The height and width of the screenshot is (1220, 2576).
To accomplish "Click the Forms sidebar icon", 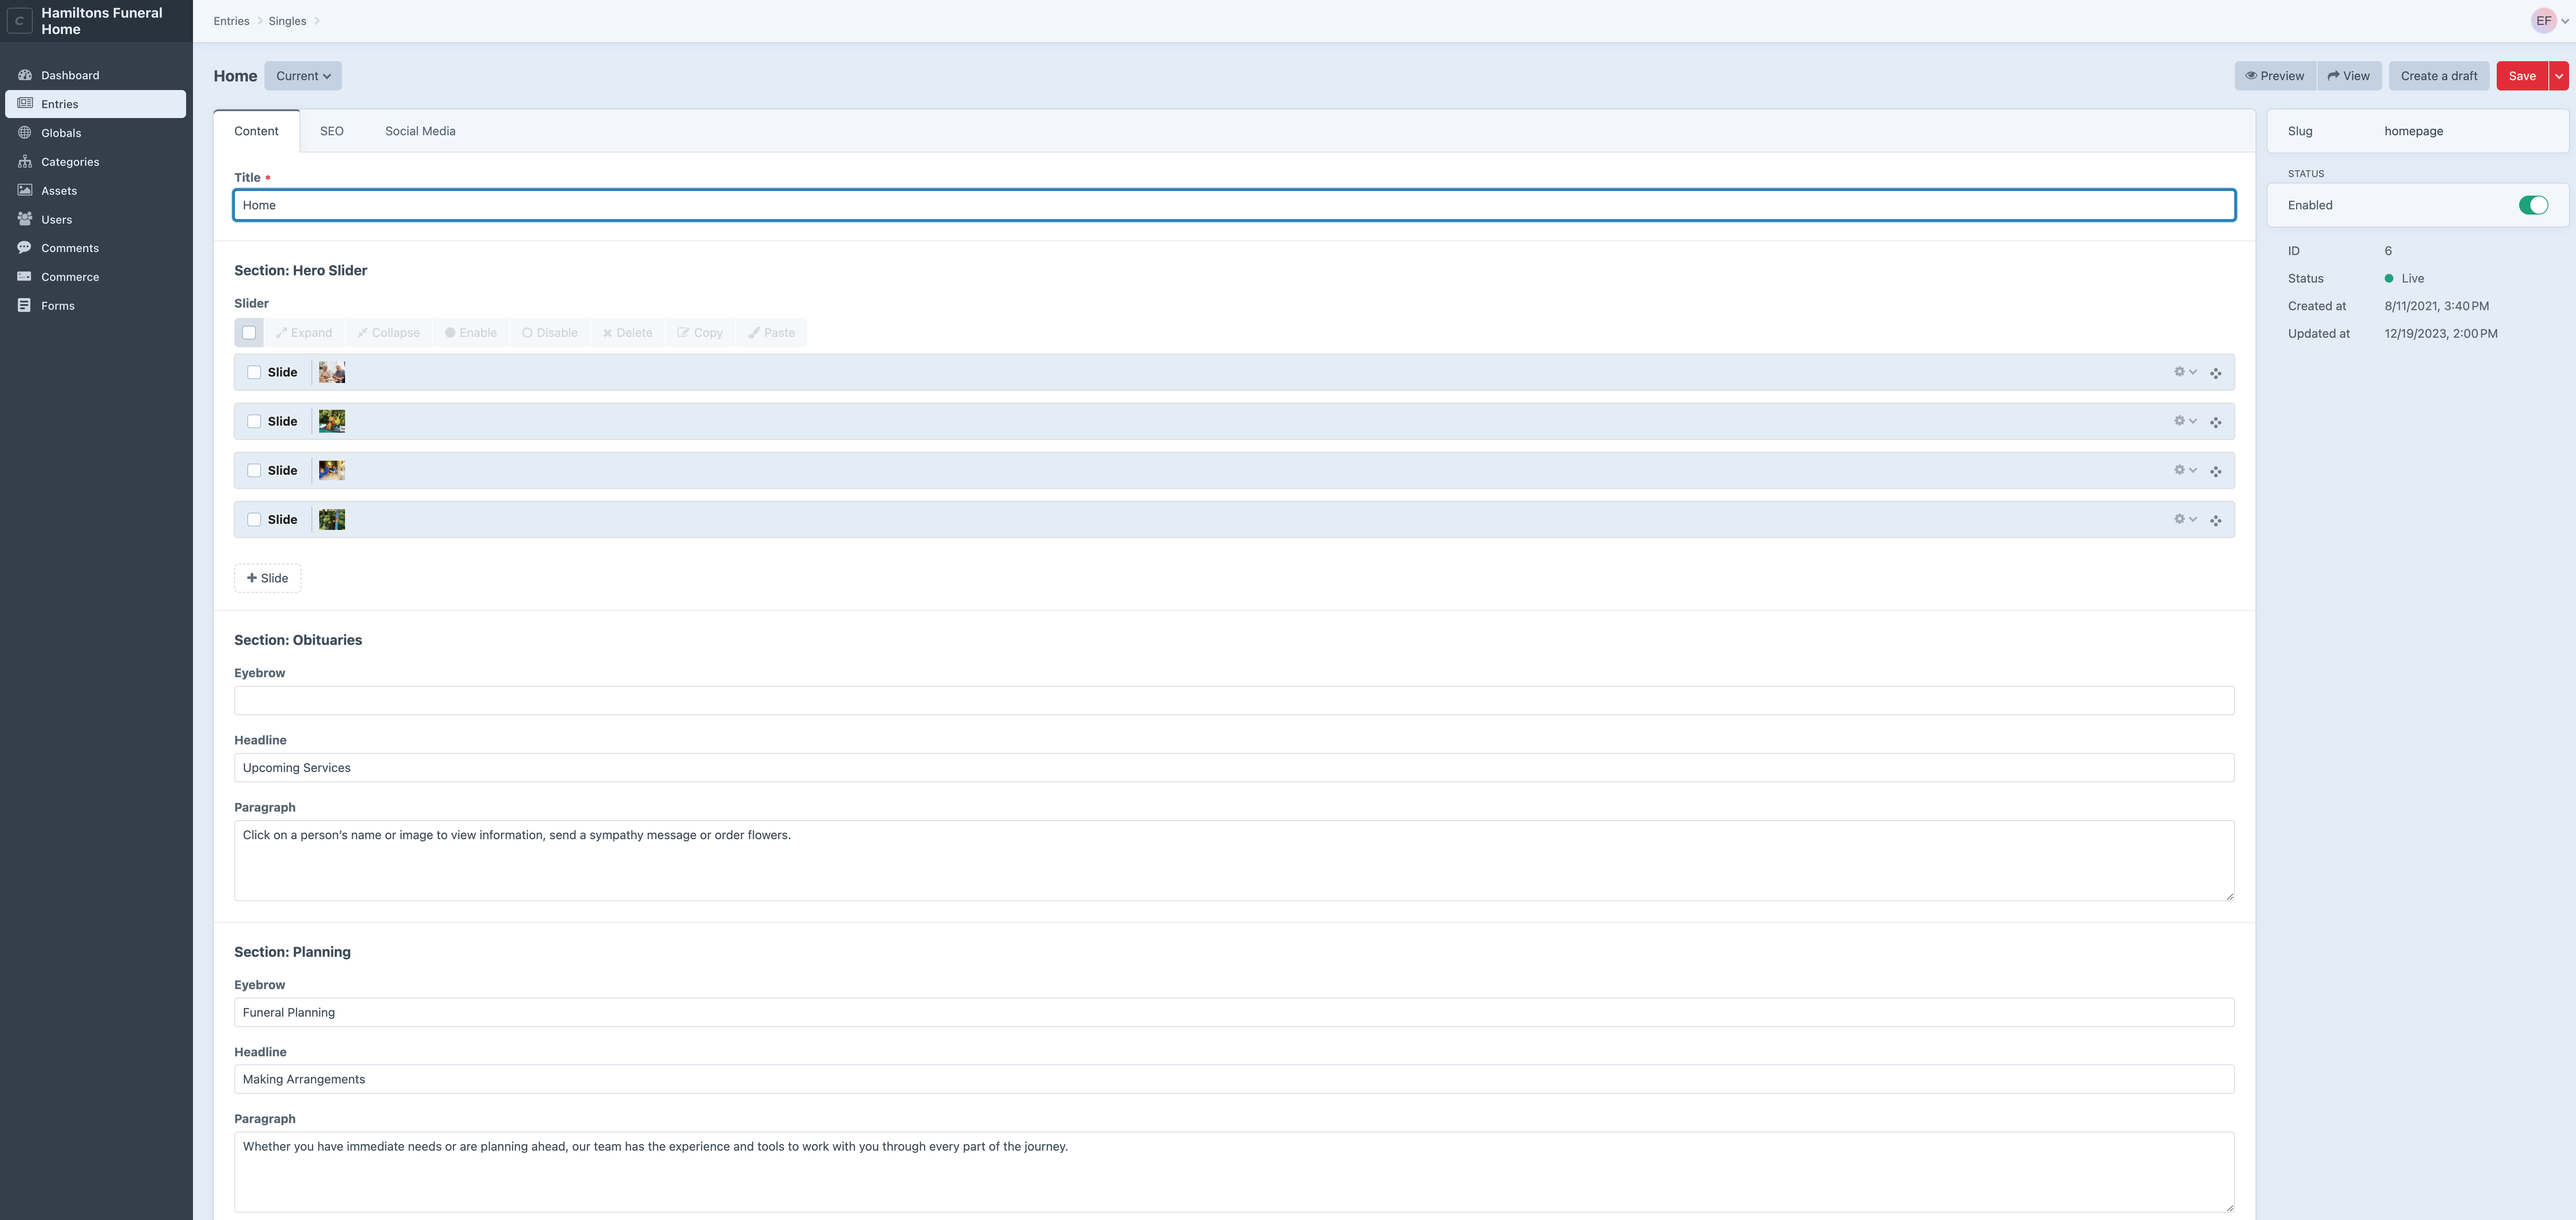I will 24,306.
